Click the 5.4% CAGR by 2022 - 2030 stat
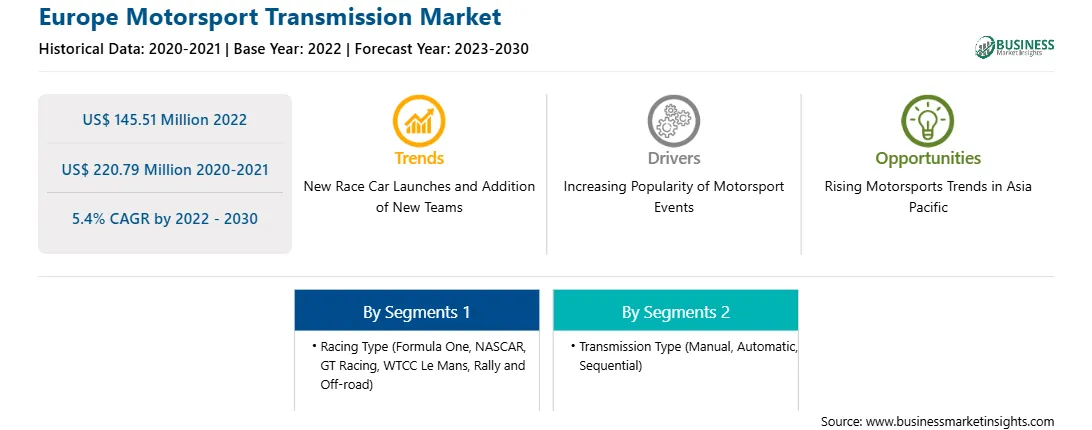 coord(164,219)
